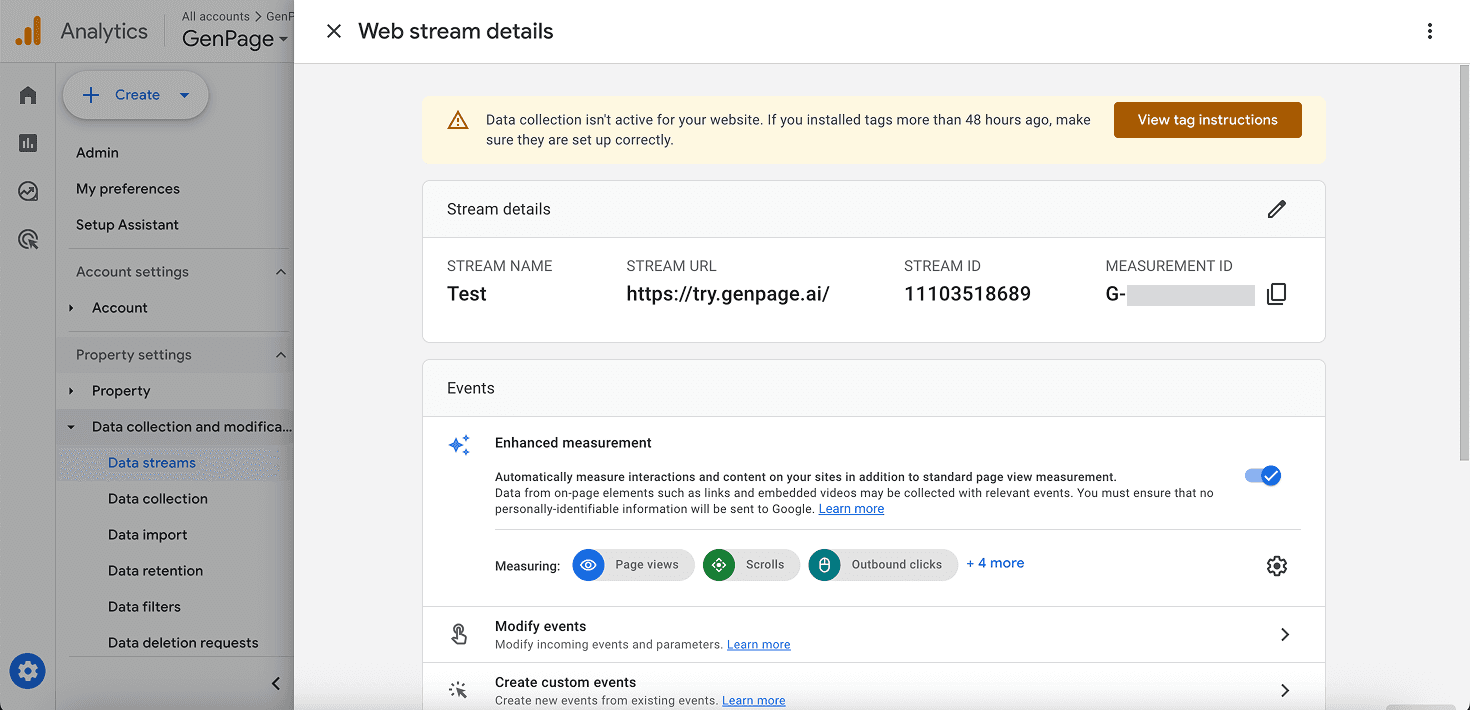Click the Page views chip
This screenshot has width=1470, height=710.
coord(633,565)
